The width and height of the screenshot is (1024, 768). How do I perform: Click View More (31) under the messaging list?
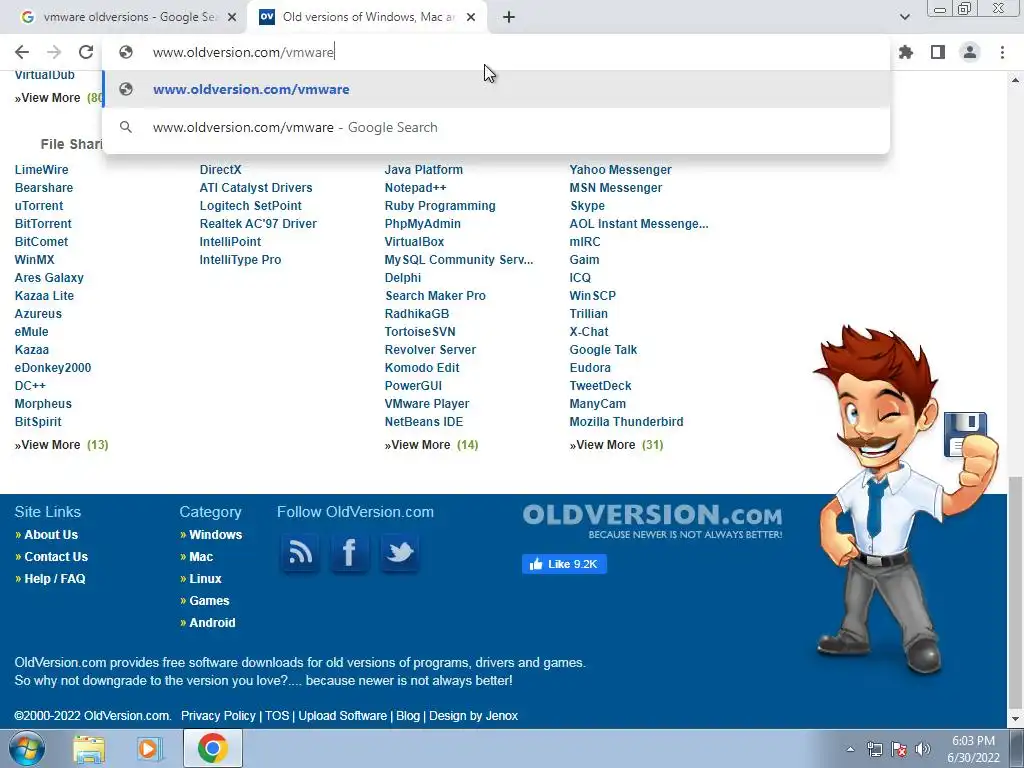click(x=616, y=445)
